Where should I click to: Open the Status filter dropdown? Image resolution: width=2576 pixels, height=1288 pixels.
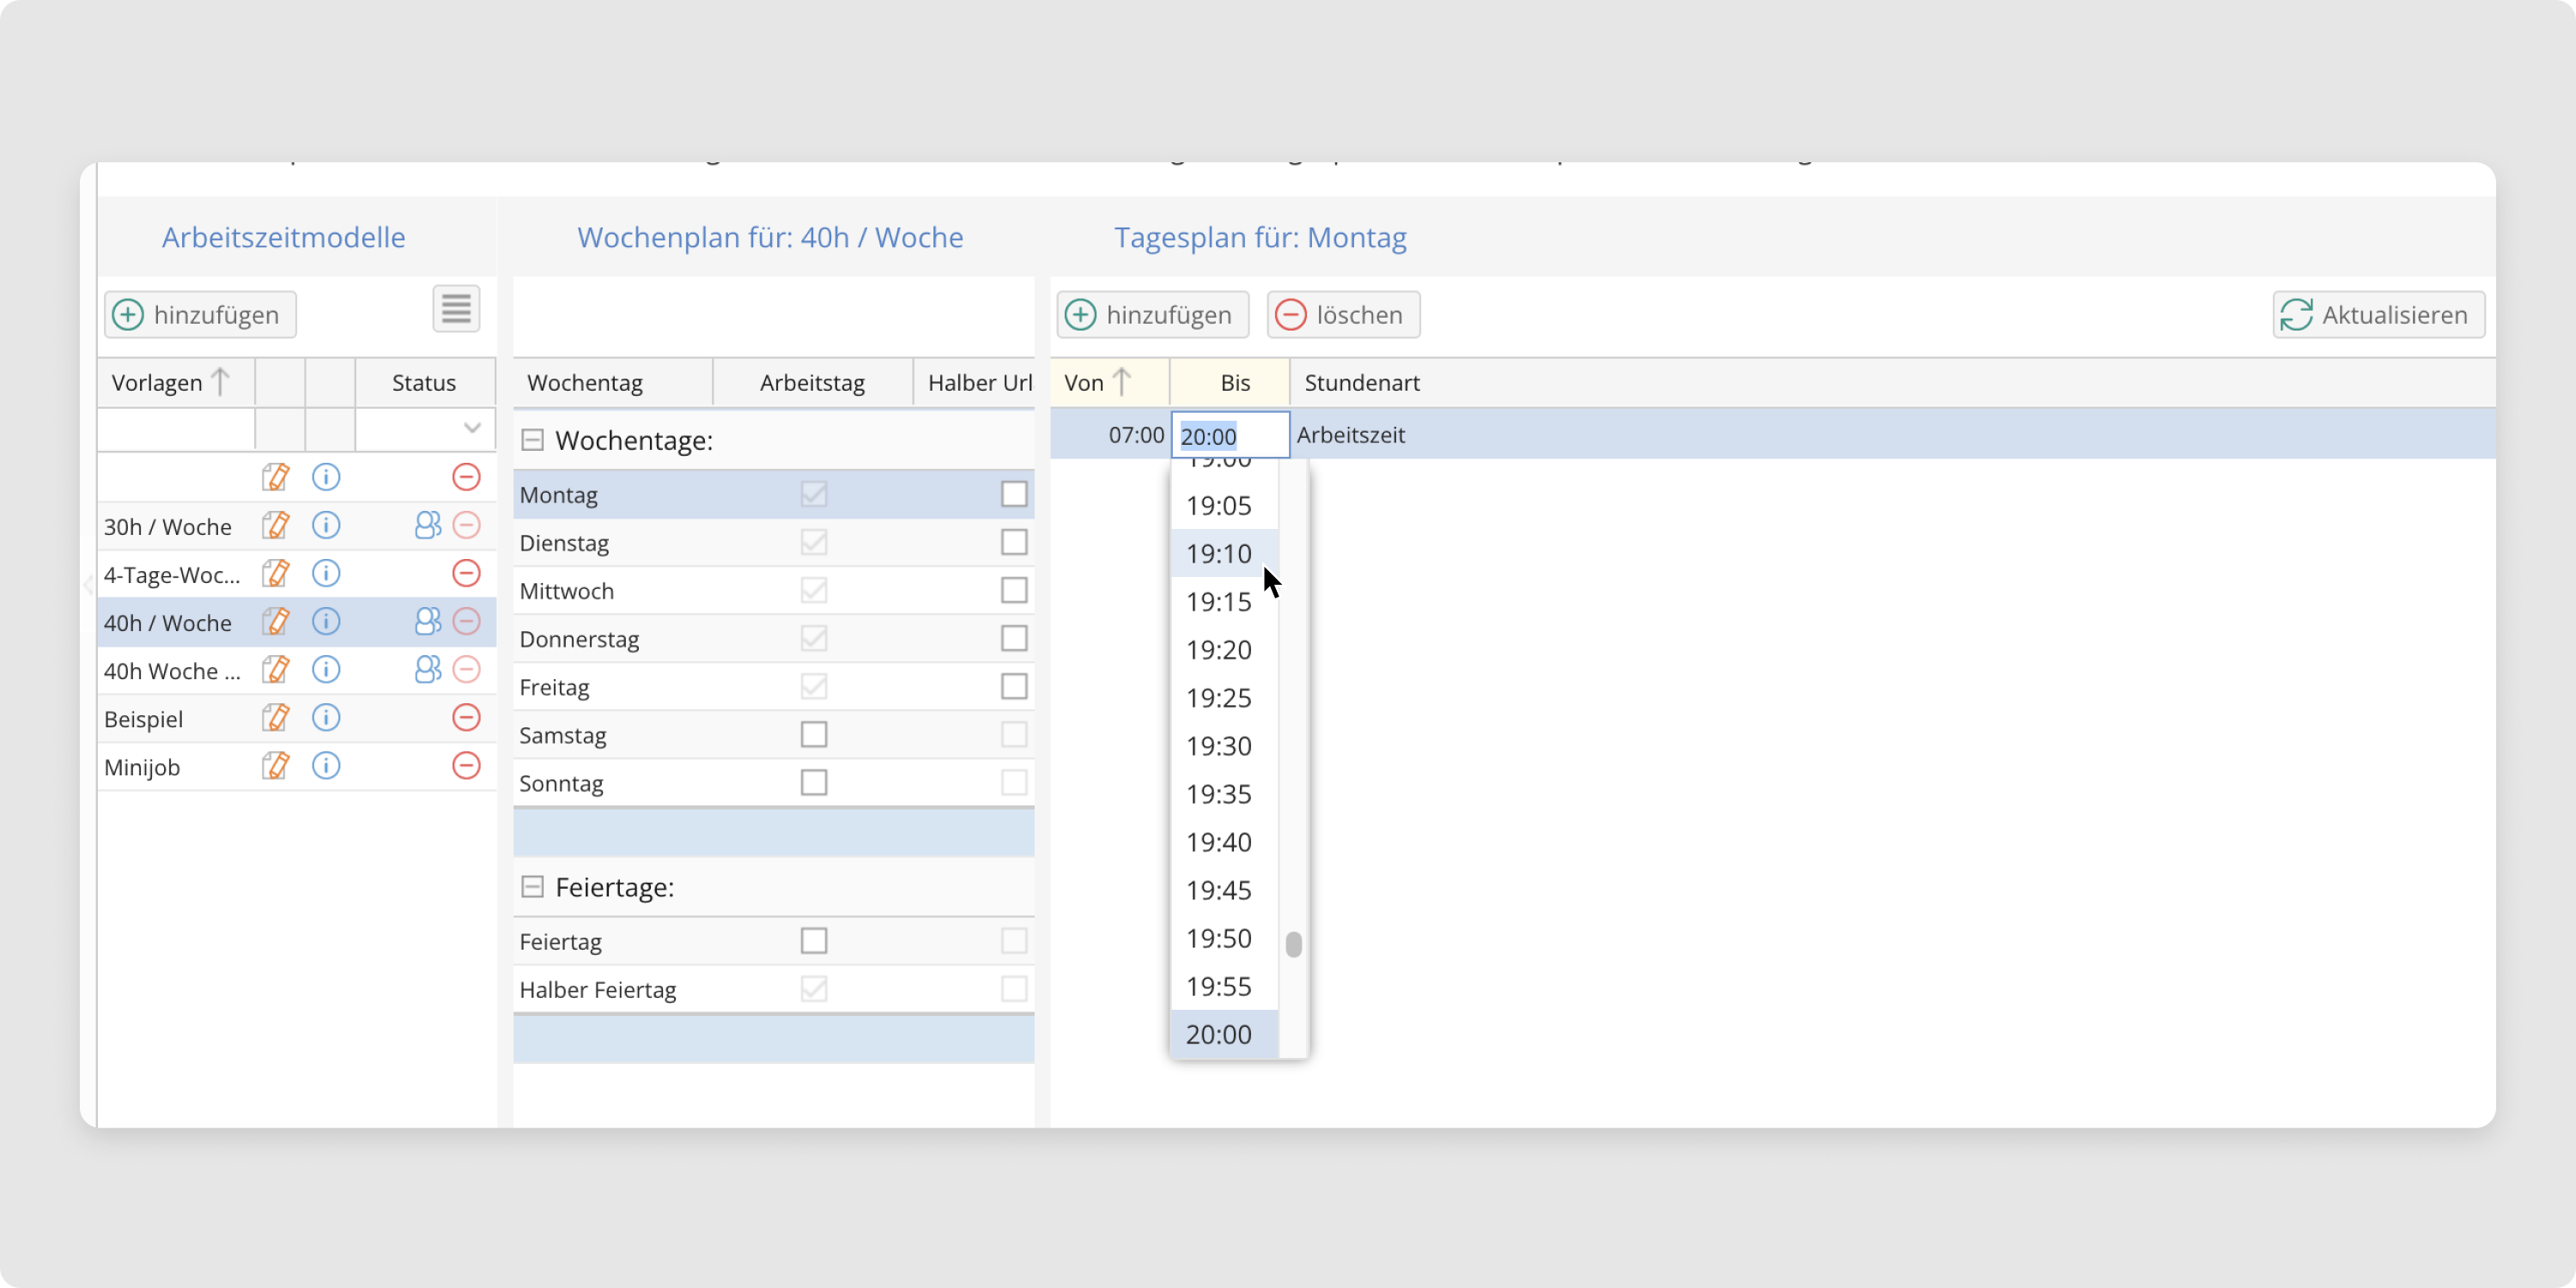tap(472, 429)
